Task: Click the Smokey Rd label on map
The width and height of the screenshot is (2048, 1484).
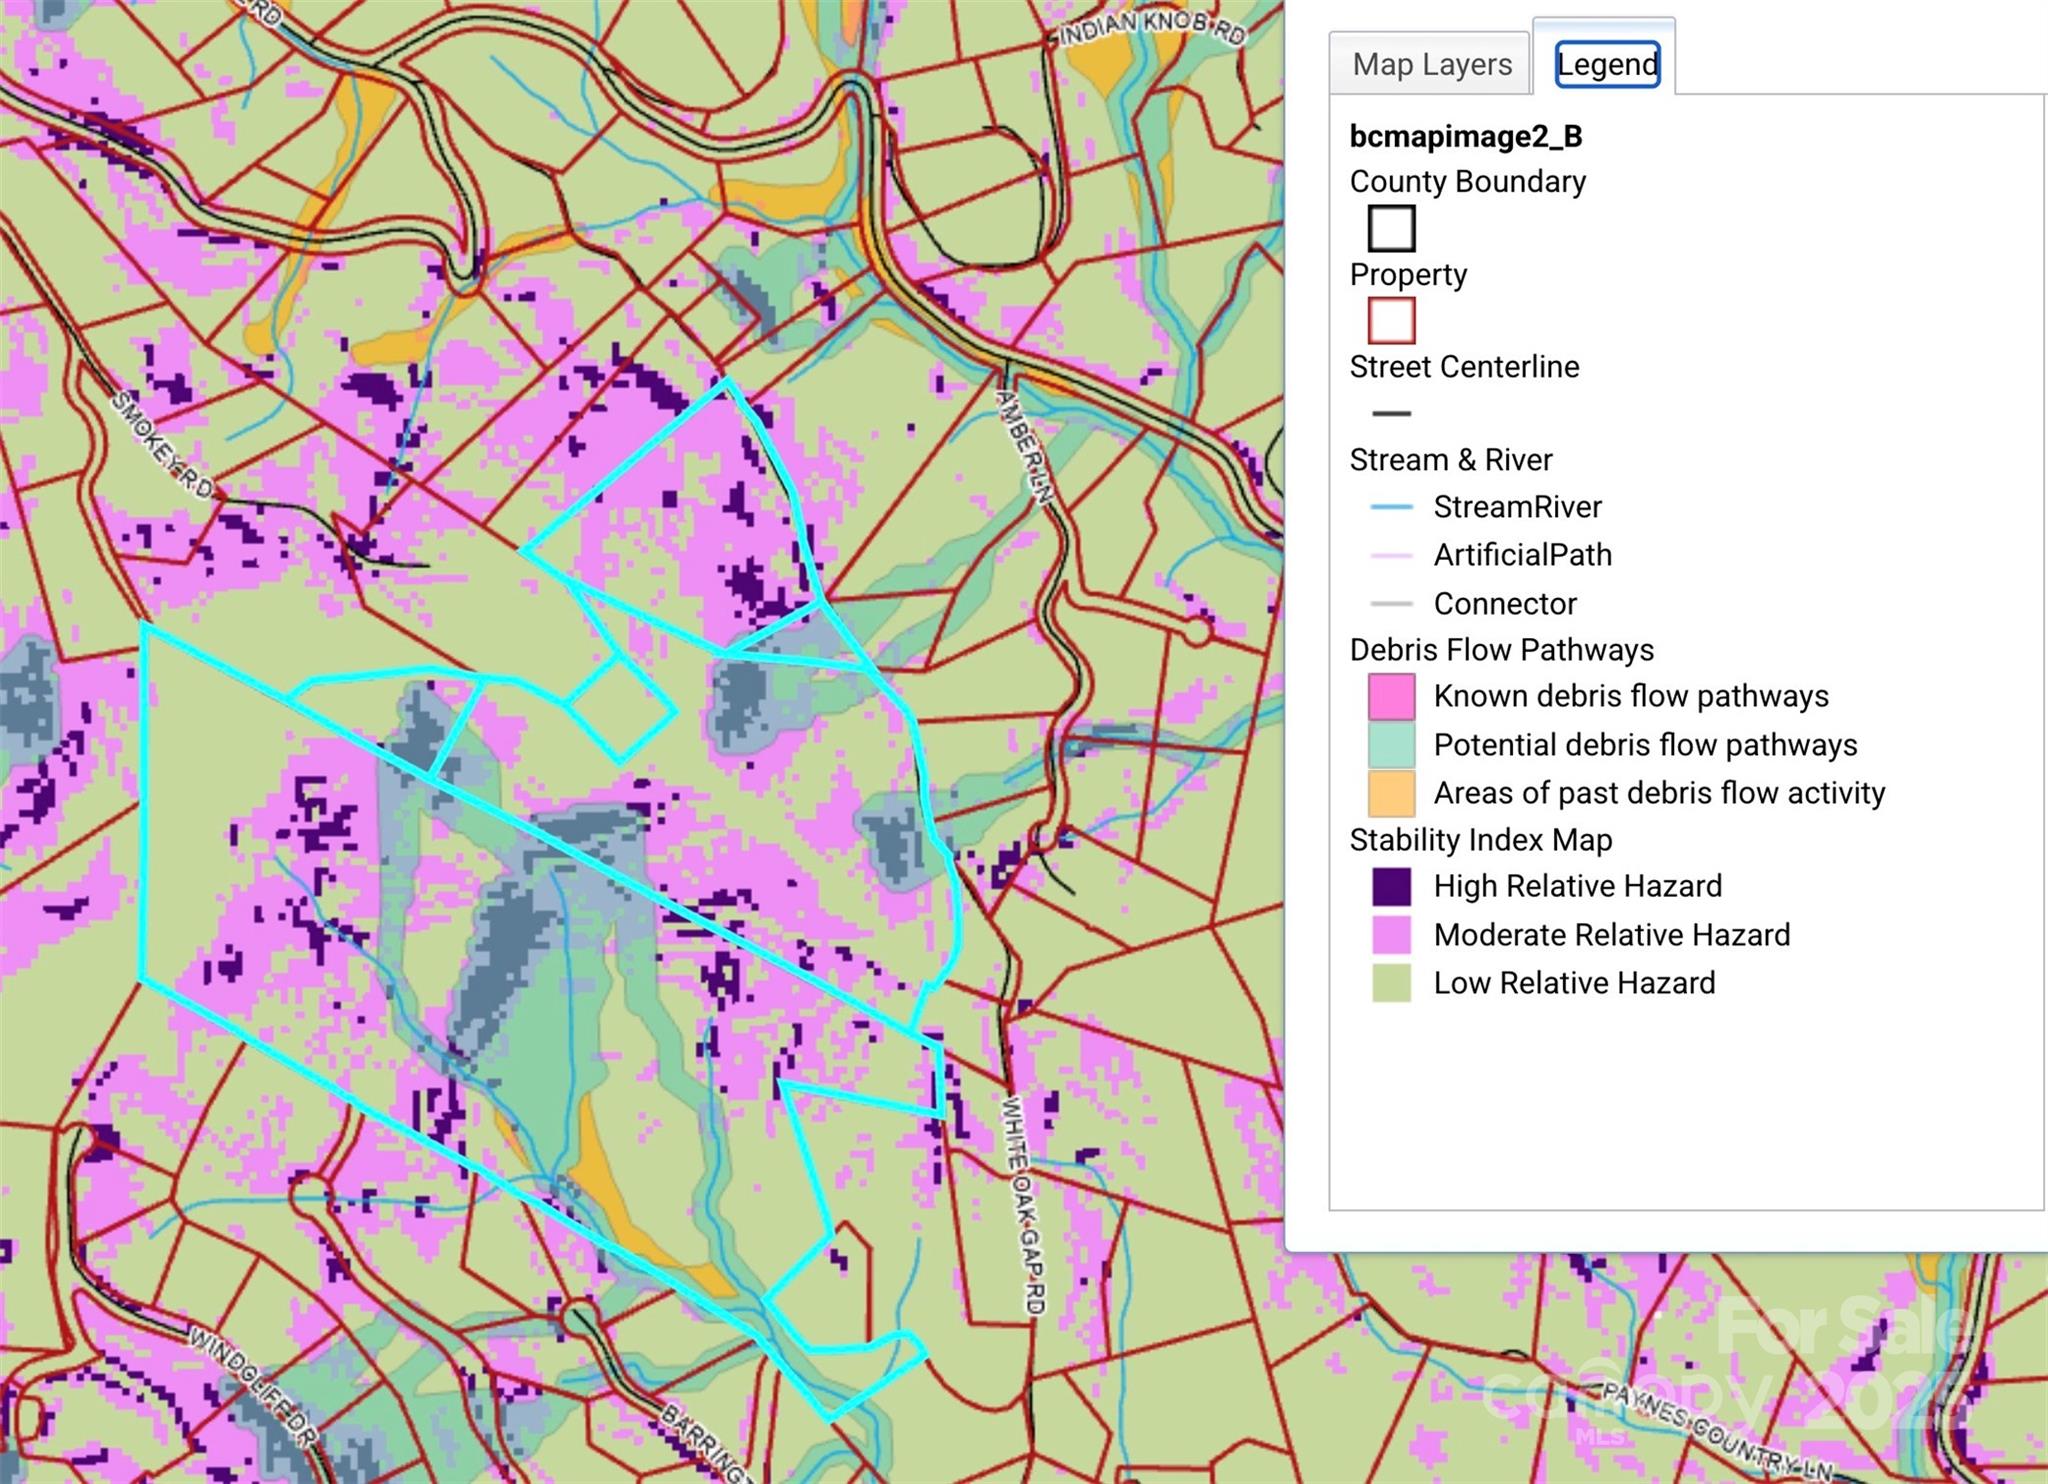Action: point(162,446)
